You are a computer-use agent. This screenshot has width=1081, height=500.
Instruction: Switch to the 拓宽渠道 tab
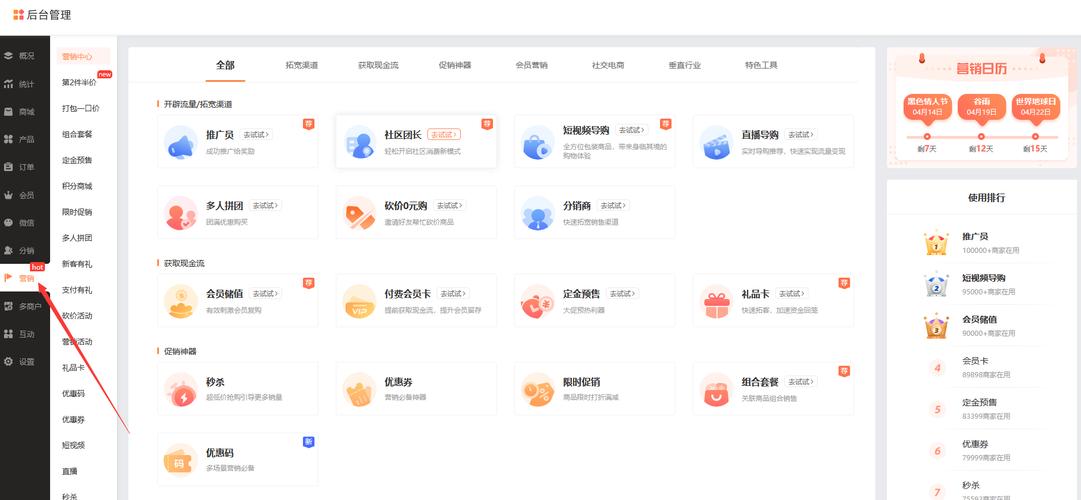[301, 65]
